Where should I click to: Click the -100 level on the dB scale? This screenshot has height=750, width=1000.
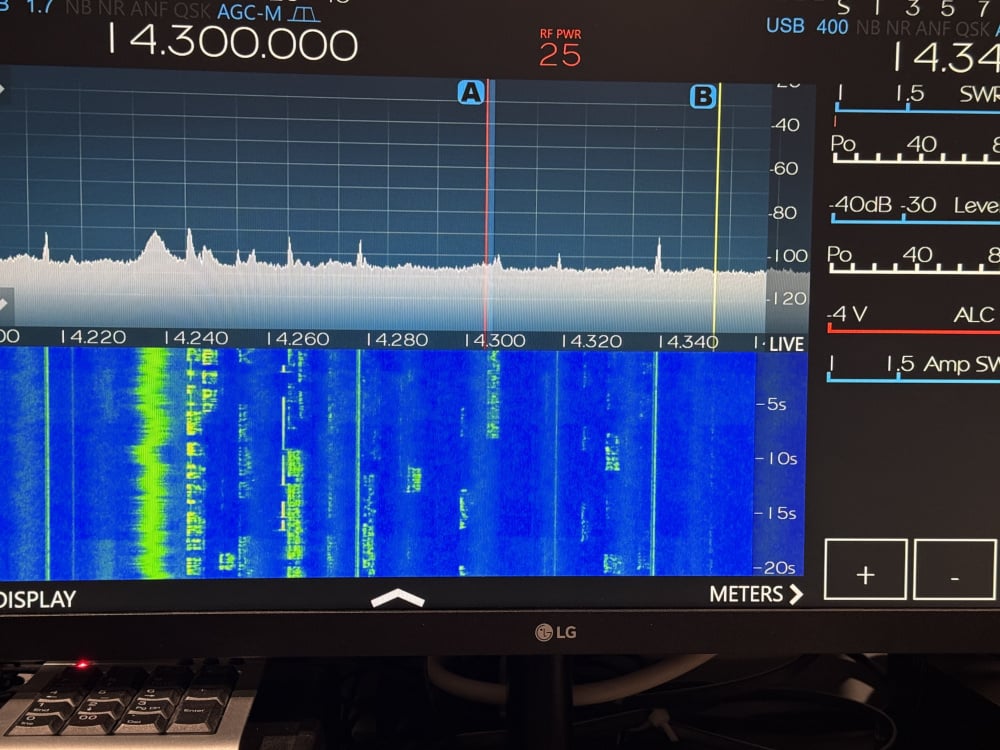(x=787, y=256)
